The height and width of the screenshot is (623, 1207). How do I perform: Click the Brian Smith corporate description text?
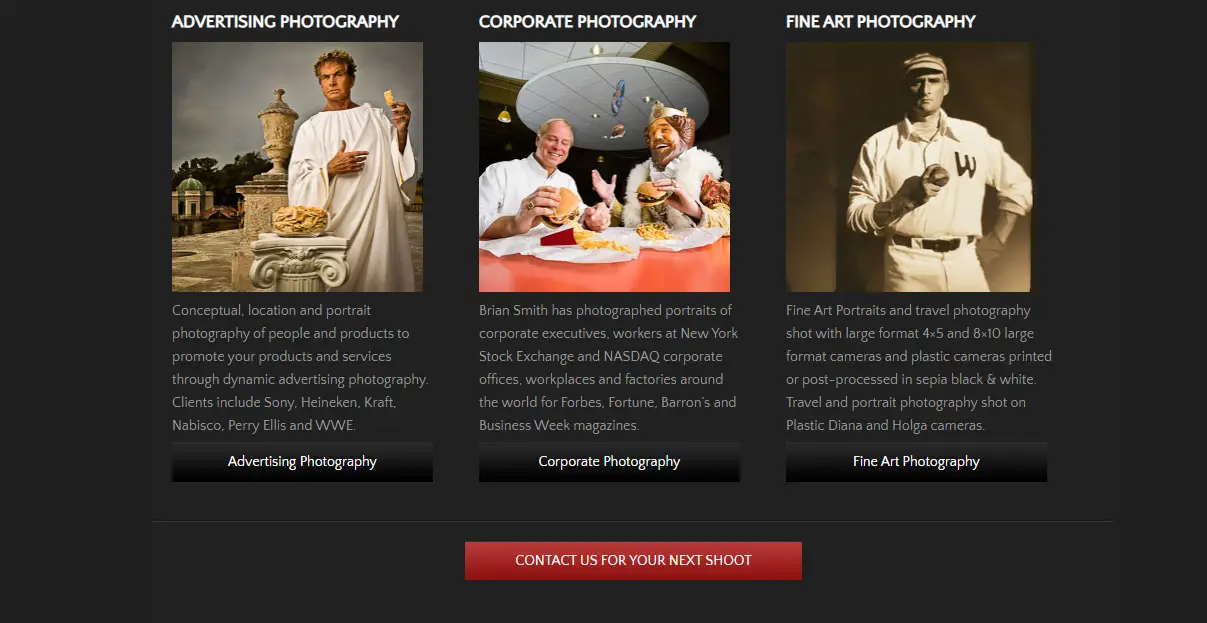point(608,368)
